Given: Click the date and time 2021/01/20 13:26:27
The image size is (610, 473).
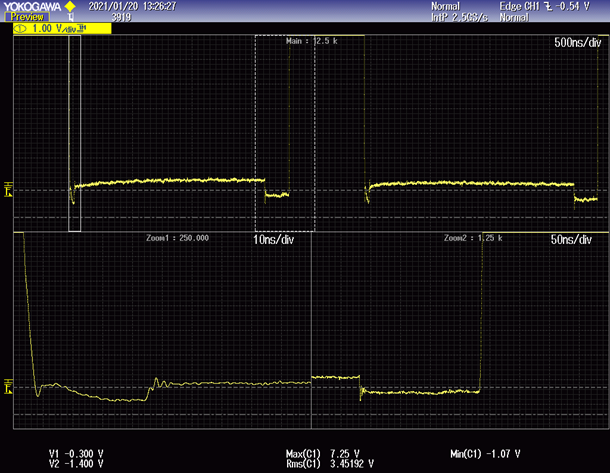Looking at the screenshot, I should (132, 6).
